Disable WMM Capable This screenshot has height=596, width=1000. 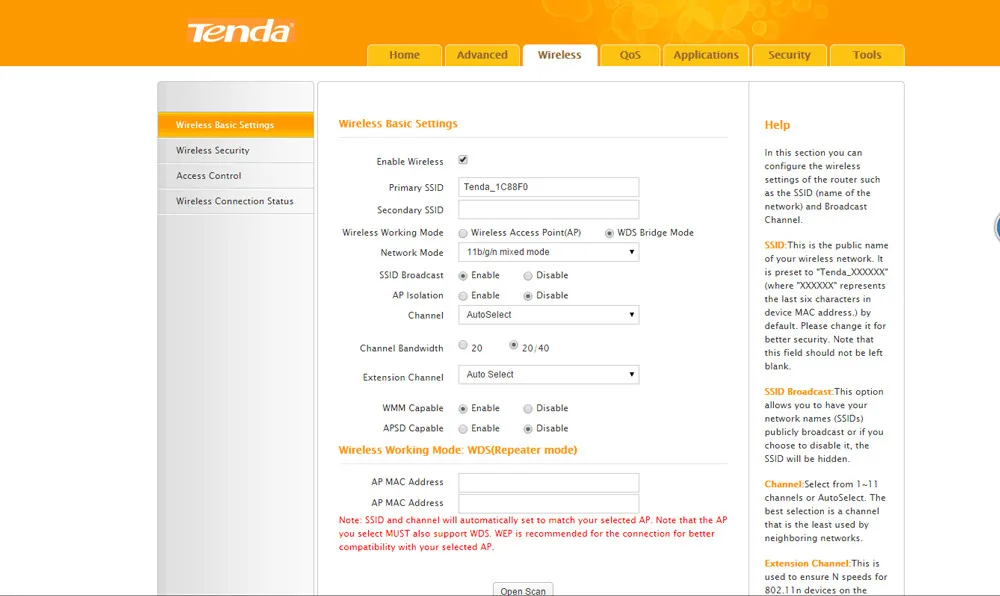[528, 409]
